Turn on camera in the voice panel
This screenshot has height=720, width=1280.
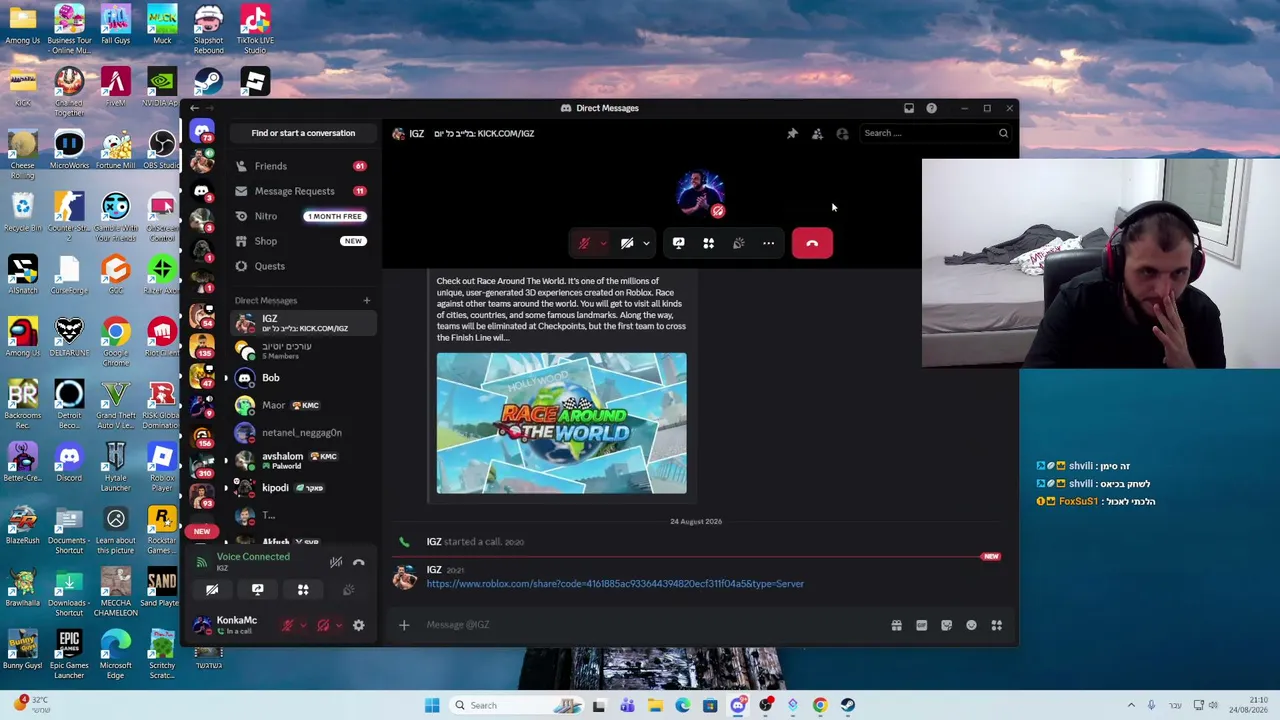click(212, 590)
